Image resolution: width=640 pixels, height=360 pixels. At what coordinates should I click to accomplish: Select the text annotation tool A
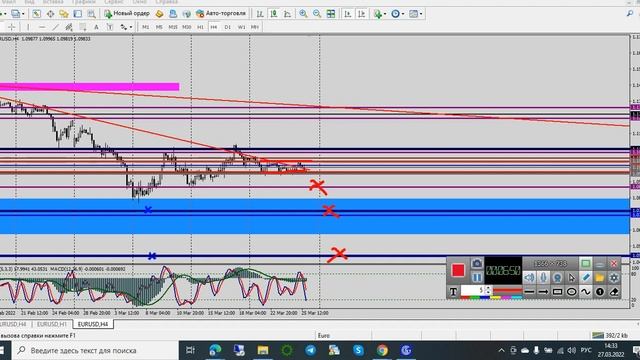tap(96, 27)
